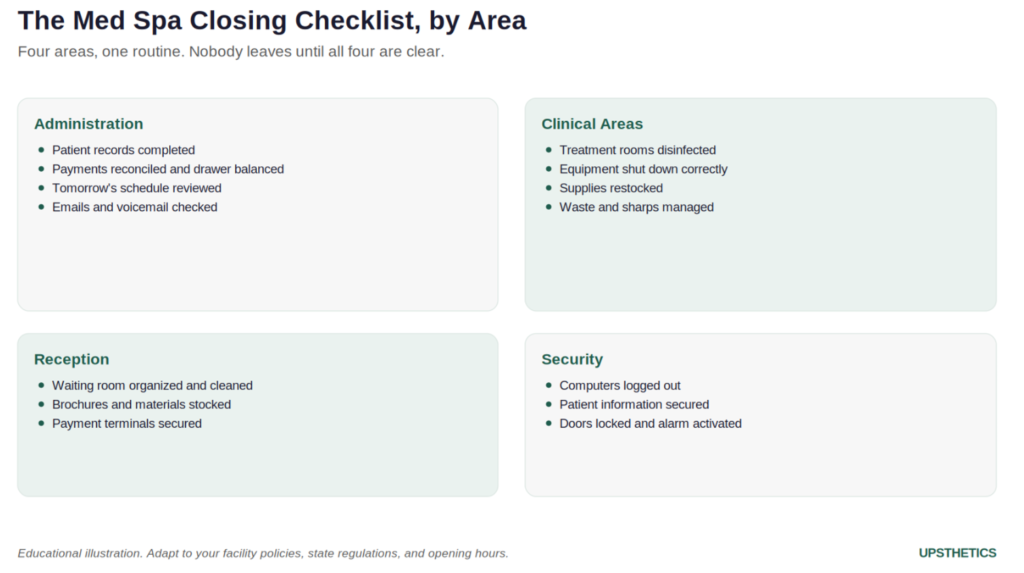This screenshot has width=1024, height=573.
Task: Click 'Doors locked and alarm activated' item
Action: [650, 423]
